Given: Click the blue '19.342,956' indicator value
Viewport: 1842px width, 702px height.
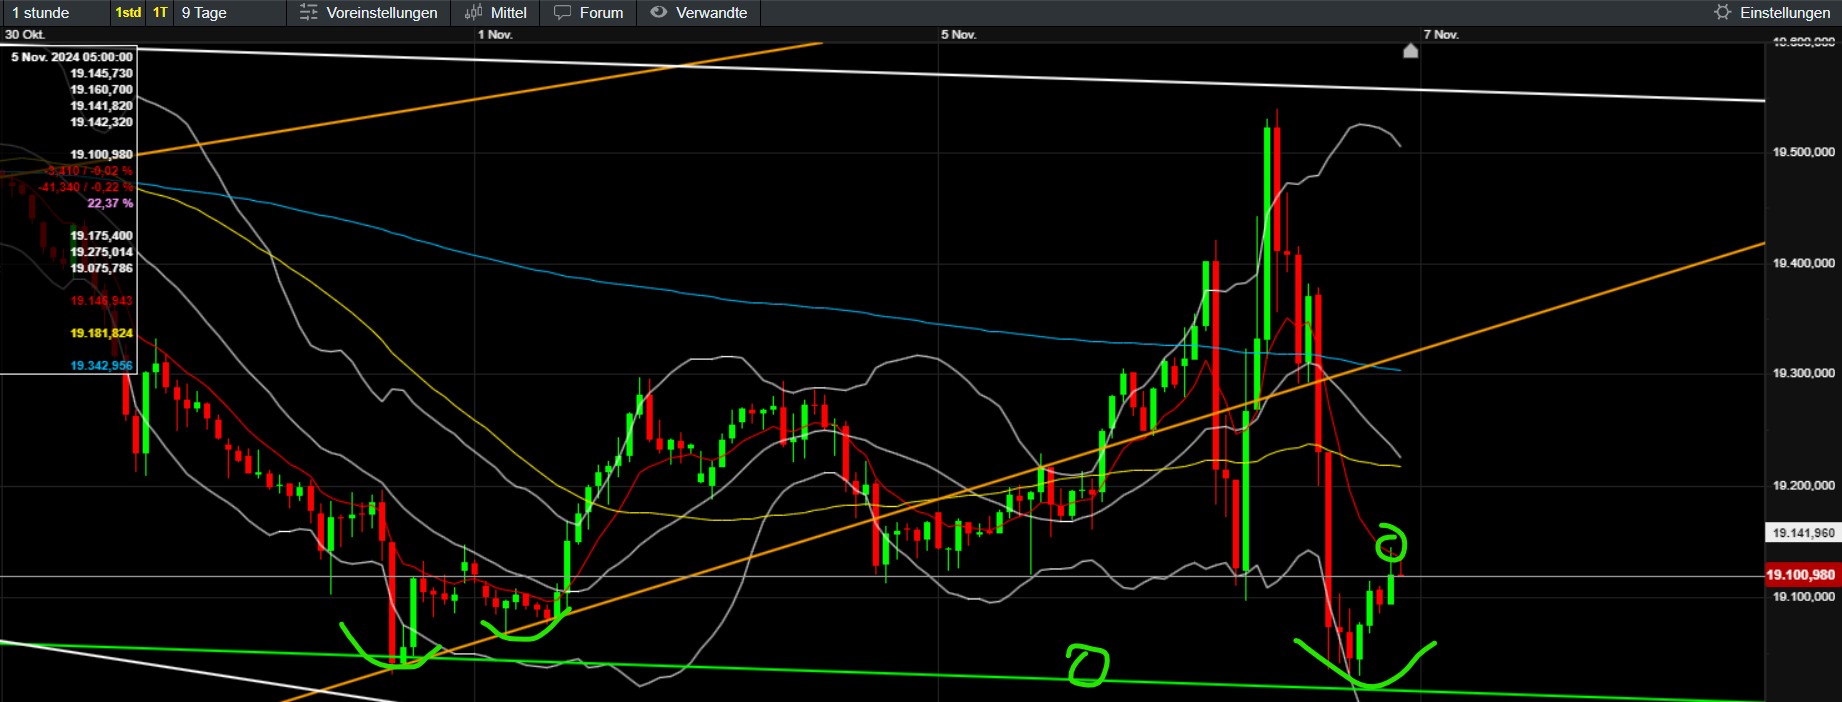Looking at the screenshot, I should pyautogui.click(x=101, y=365).
